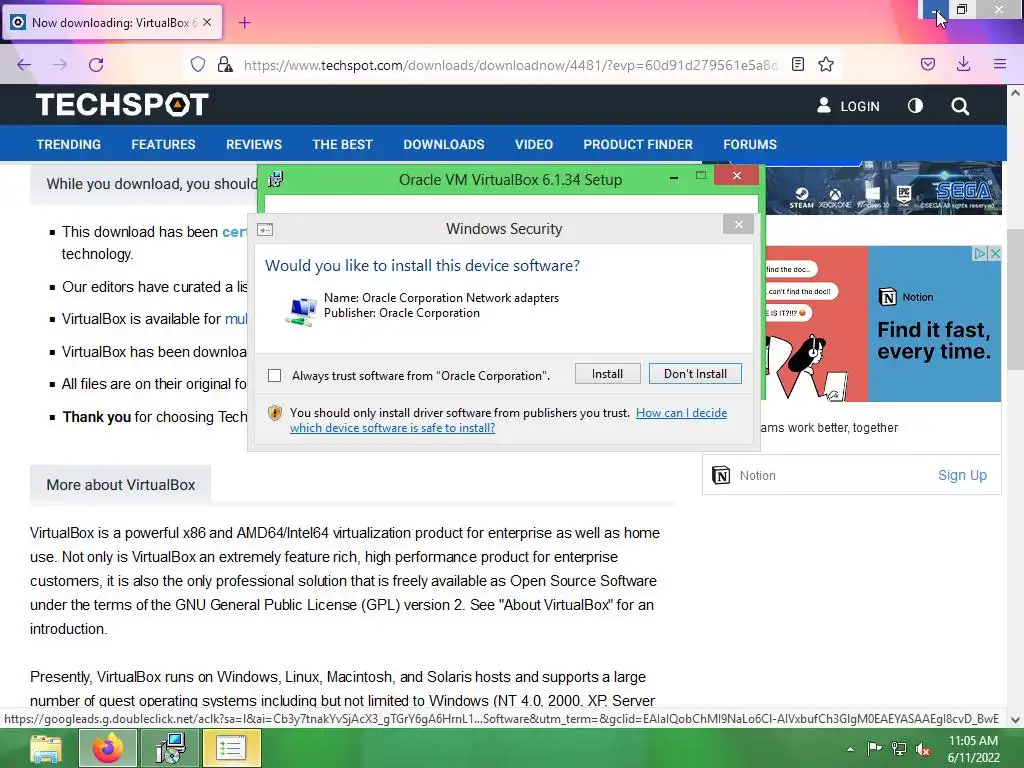Open TechSpot search magnifier
This screenshot has width=1024, height=768.
960,106
